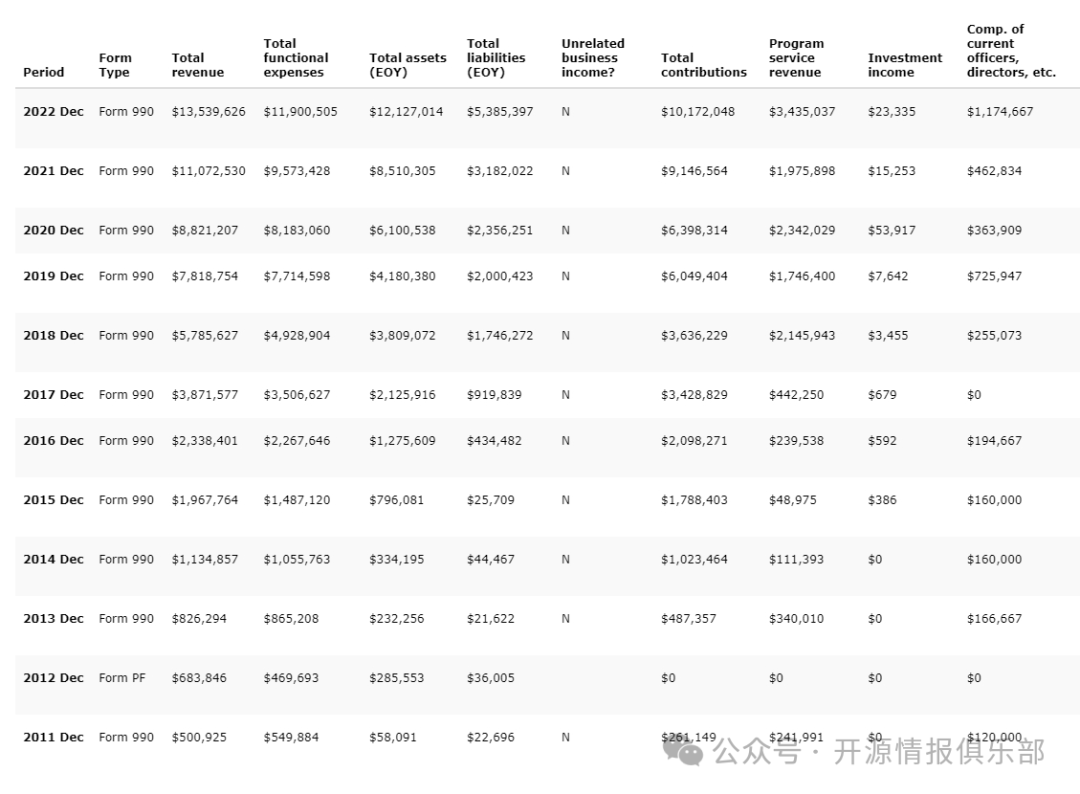Sort by the Form Type column header
1080x794 pixels.
(x=115, y=65)
